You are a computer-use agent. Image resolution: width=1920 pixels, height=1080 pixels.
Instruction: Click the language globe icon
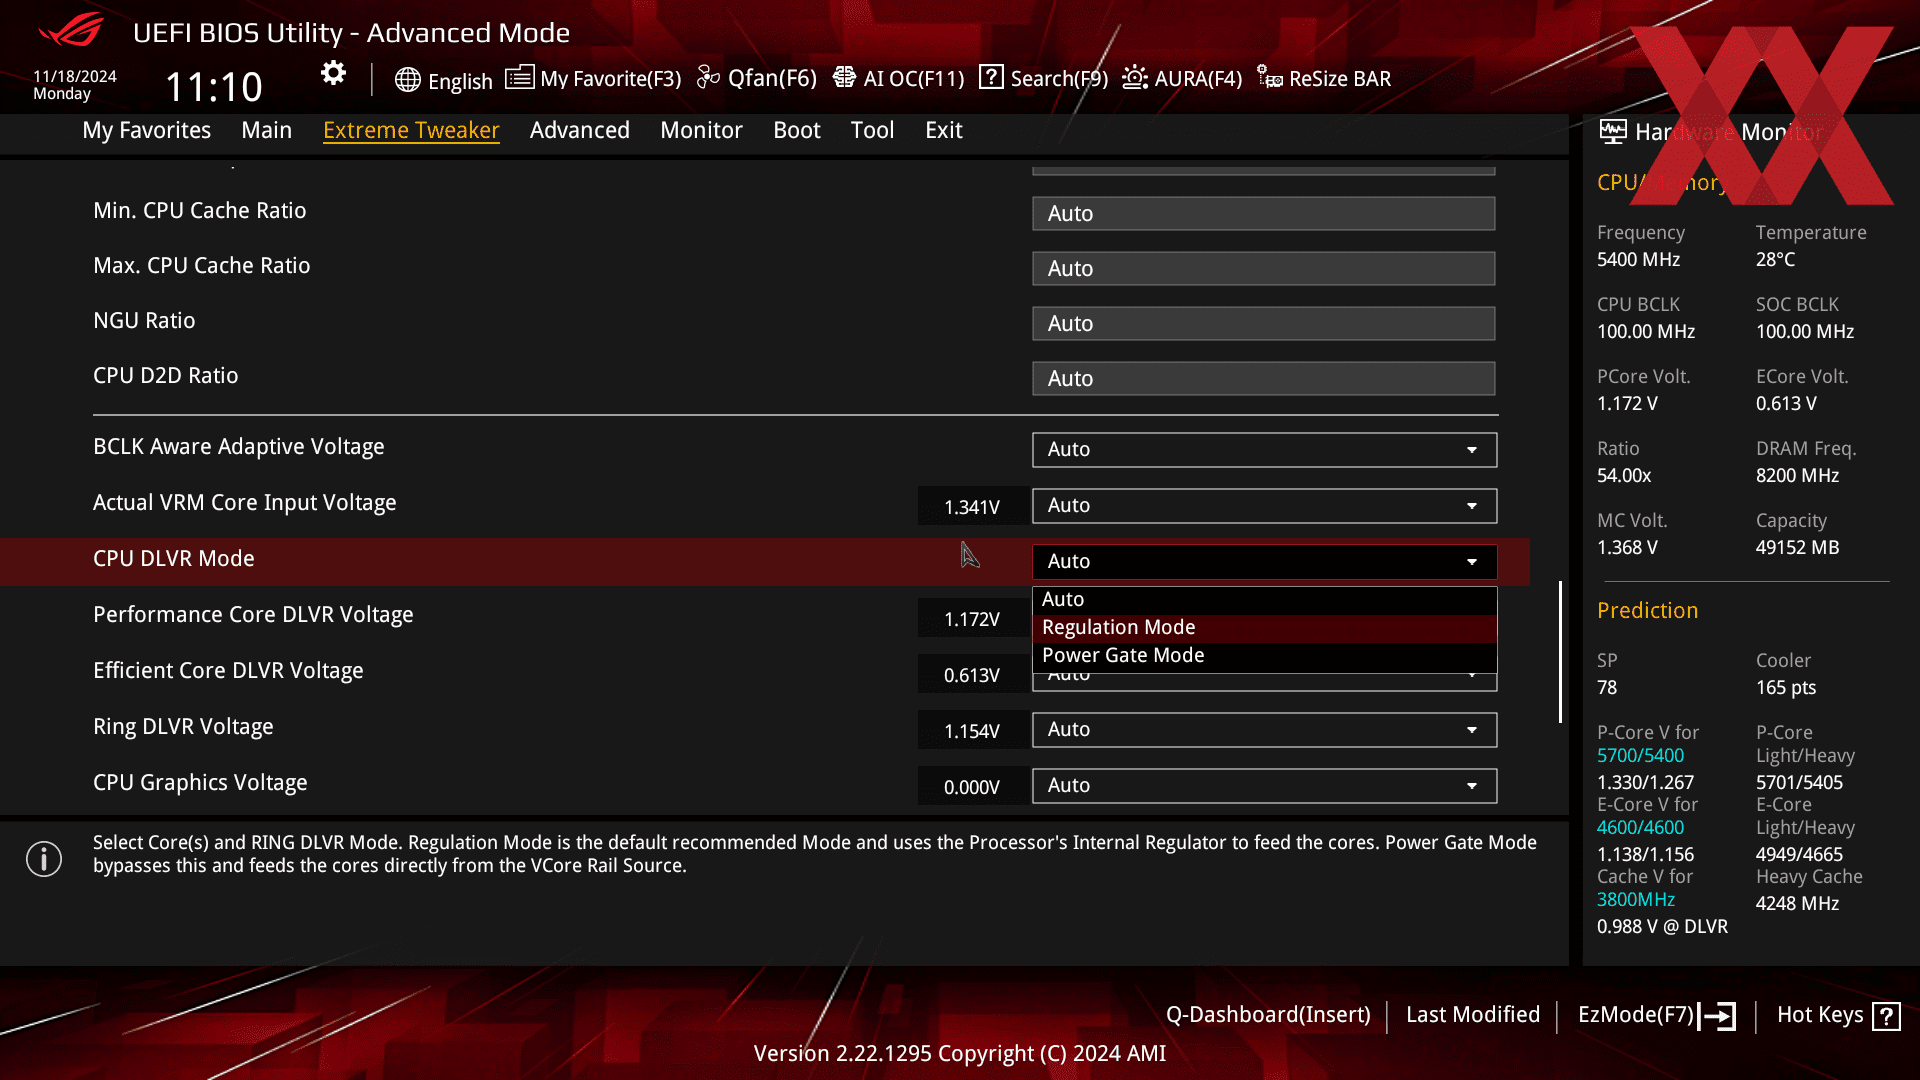tap(407, 80)
